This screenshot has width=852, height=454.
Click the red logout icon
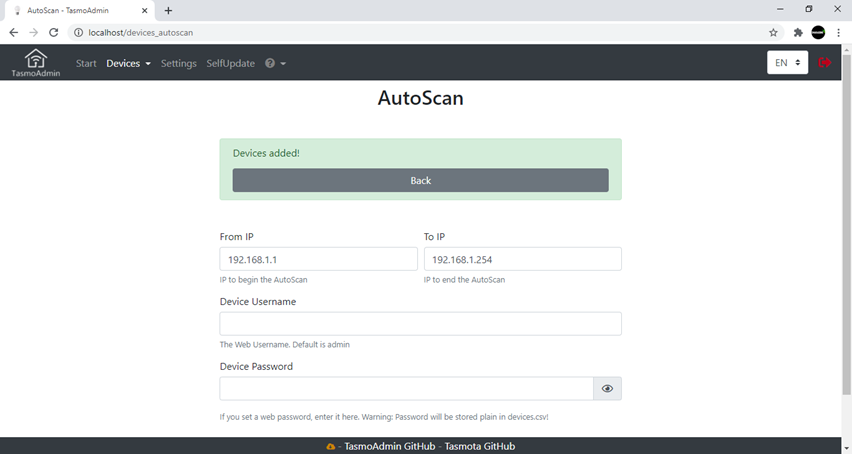coord(824,62)
